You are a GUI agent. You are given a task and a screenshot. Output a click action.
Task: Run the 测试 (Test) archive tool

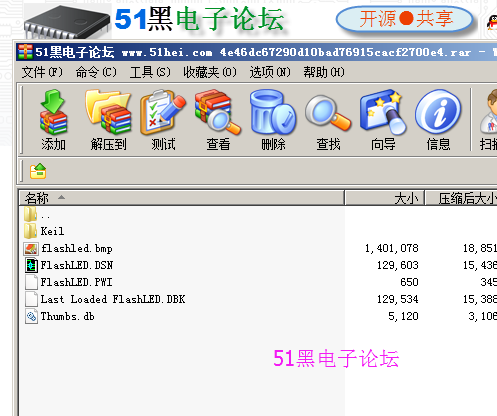coord(163,120)
